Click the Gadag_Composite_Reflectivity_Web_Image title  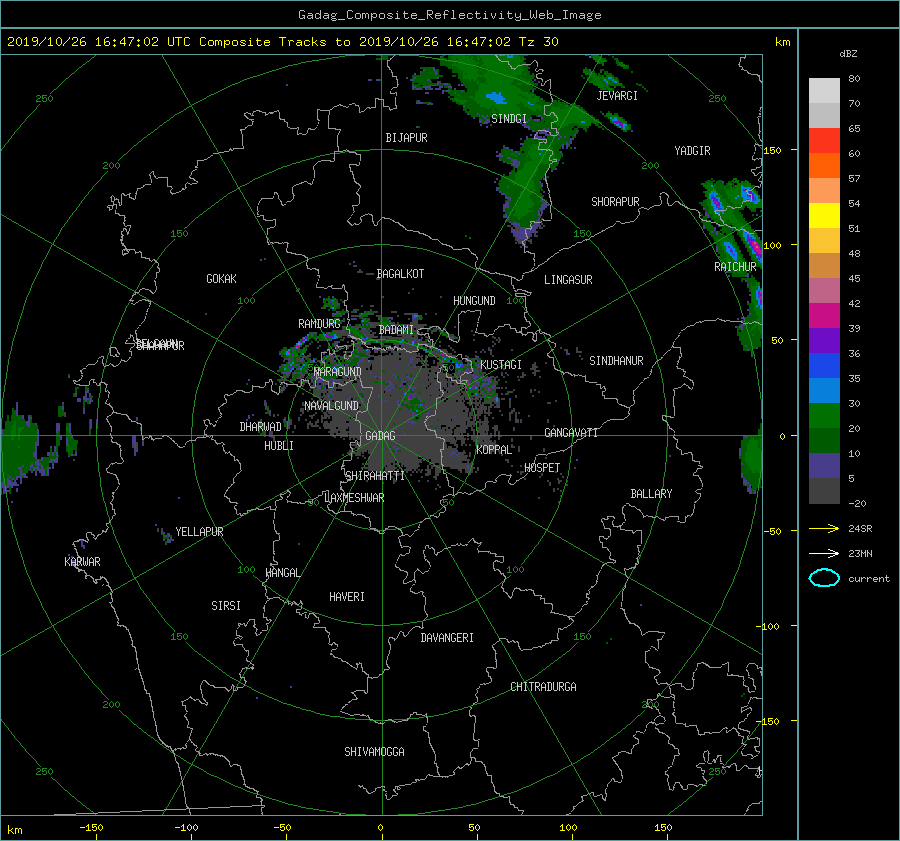click(x=449, y=14)
